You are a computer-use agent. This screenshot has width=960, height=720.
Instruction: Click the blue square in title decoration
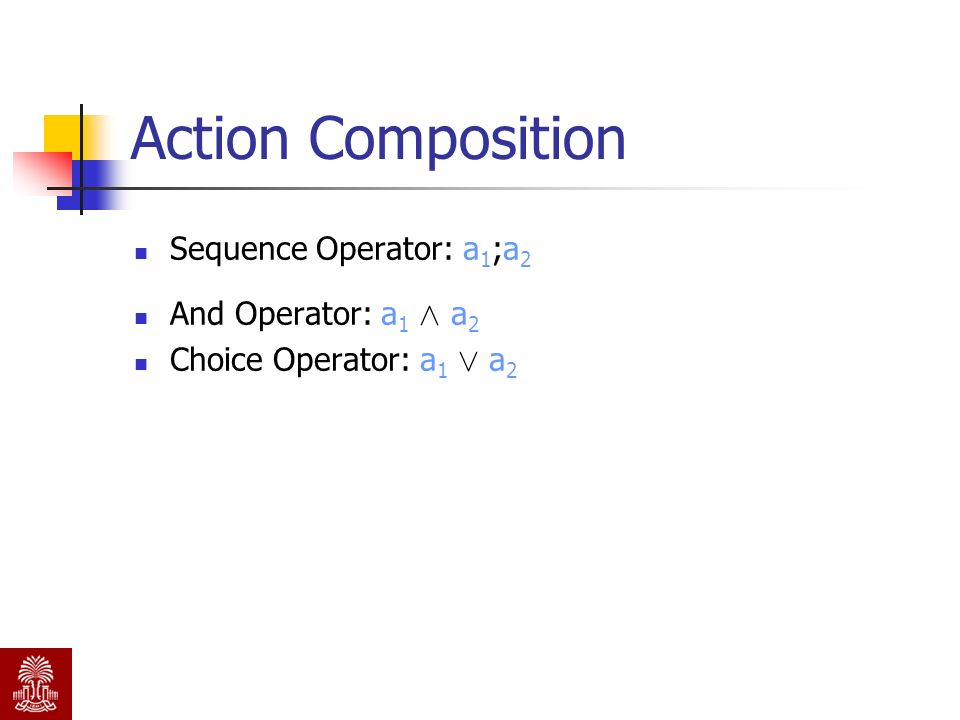point(91,185)
